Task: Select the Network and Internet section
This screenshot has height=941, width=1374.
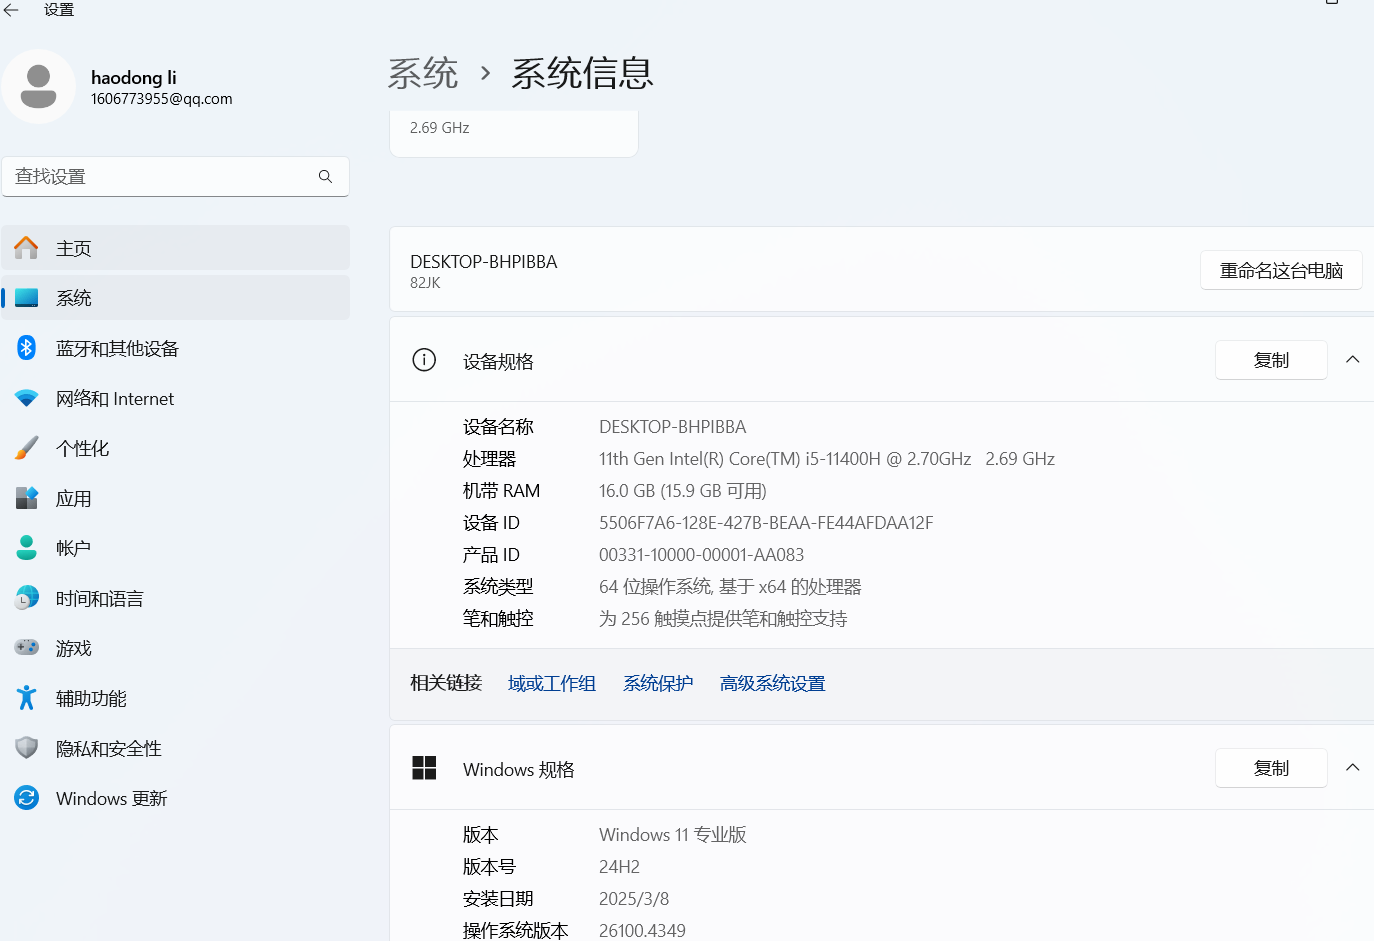Action: pos(114,398)
